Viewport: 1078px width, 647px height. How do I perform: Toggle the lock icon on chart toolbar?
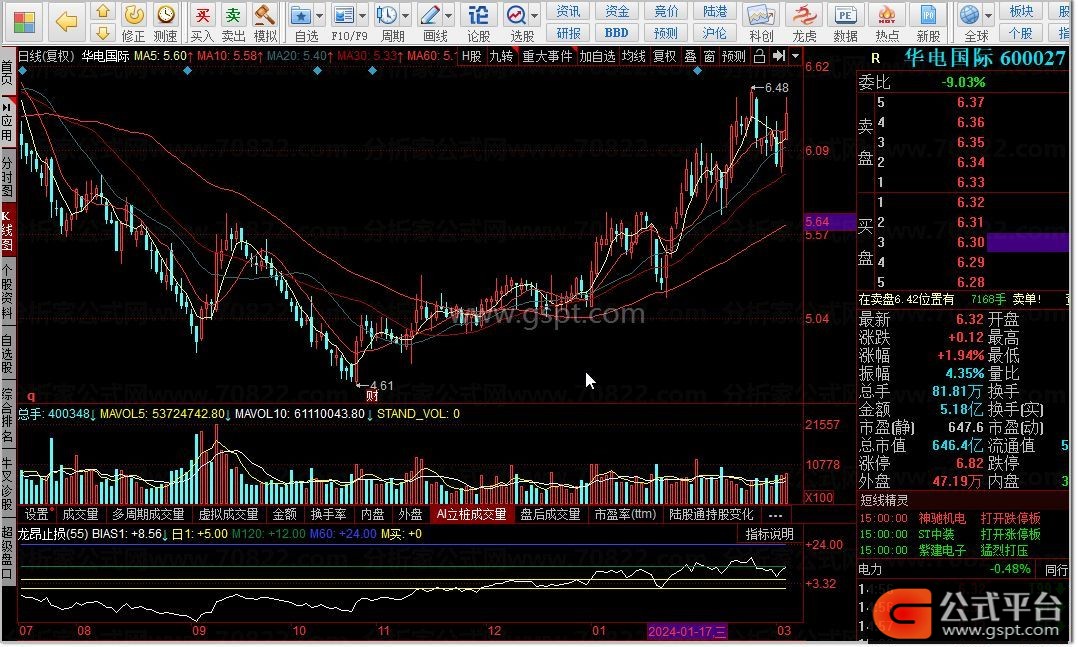coord(759,56)
